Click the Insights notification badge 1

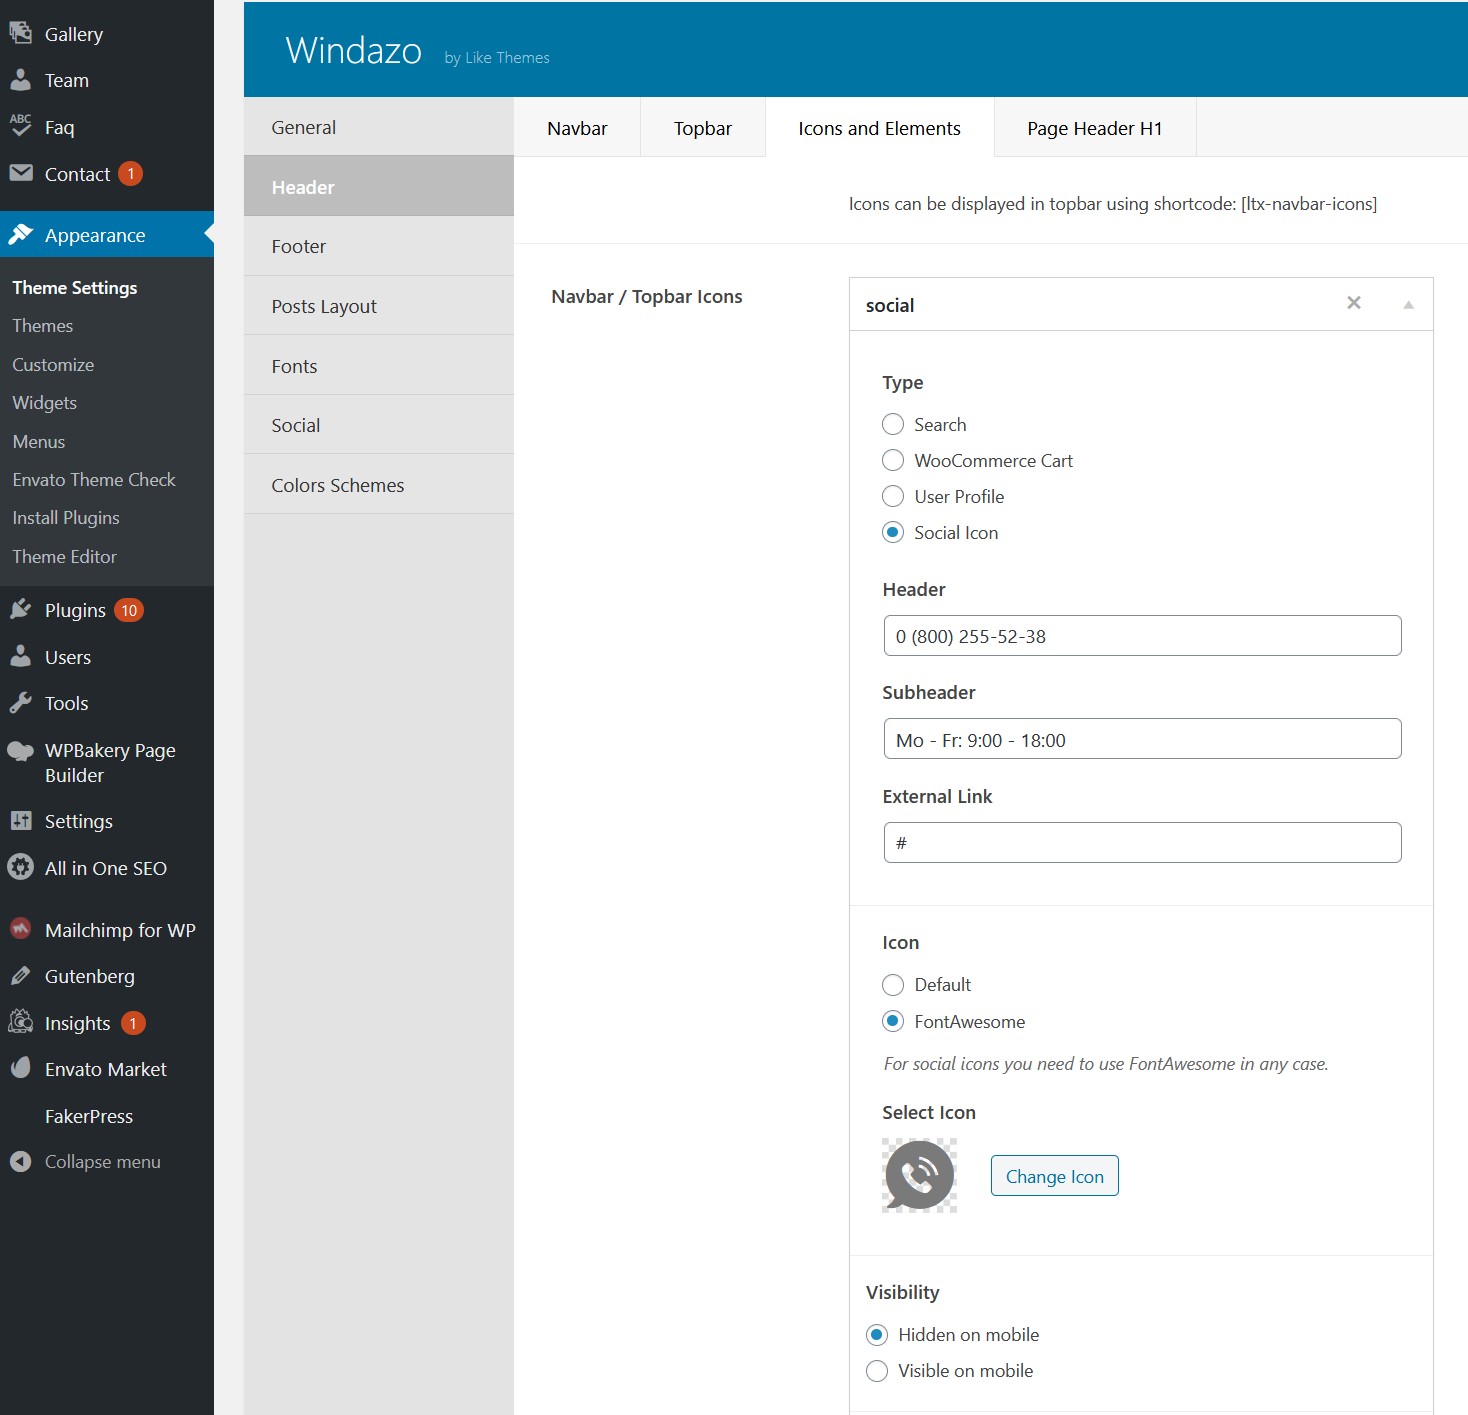point(133,1023)
